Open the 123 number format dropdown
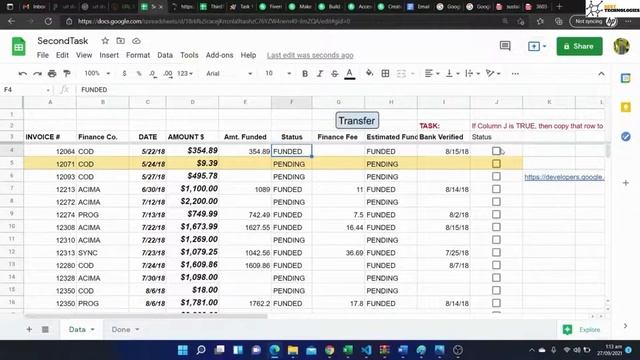Viewport: 640px width, 360px height. point(185,73)
